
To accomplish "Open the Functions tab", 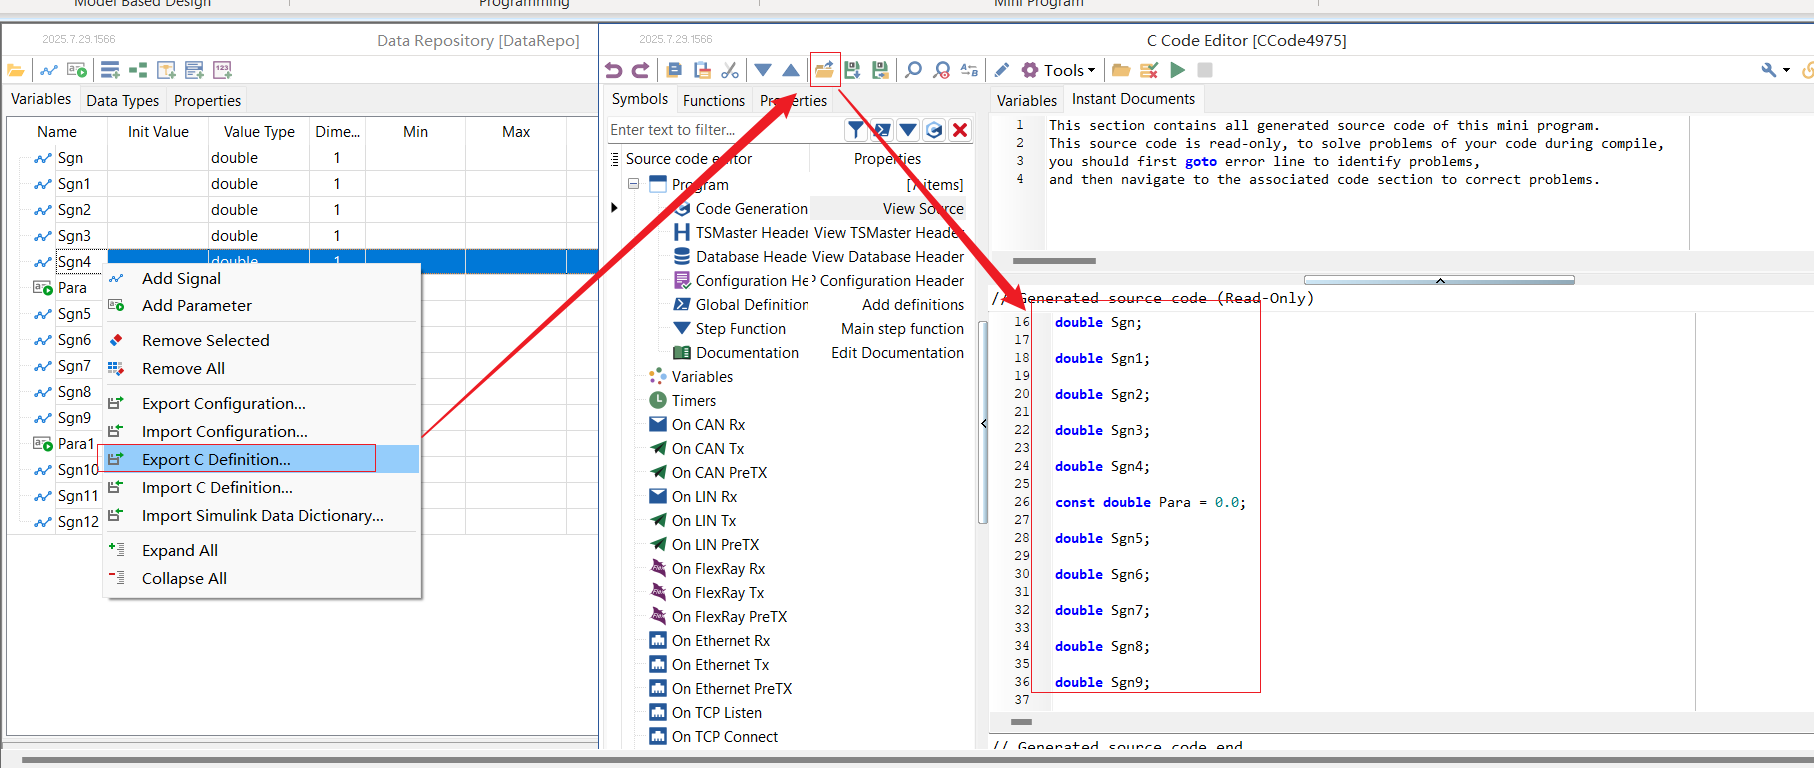I will (x=714, y=100).
